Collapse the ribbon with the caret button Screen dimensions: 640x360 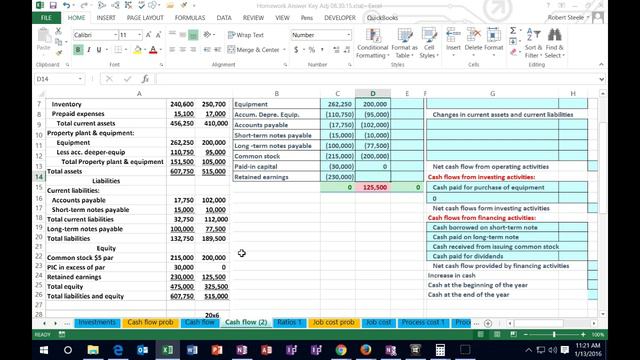click(x=601, y=64)
